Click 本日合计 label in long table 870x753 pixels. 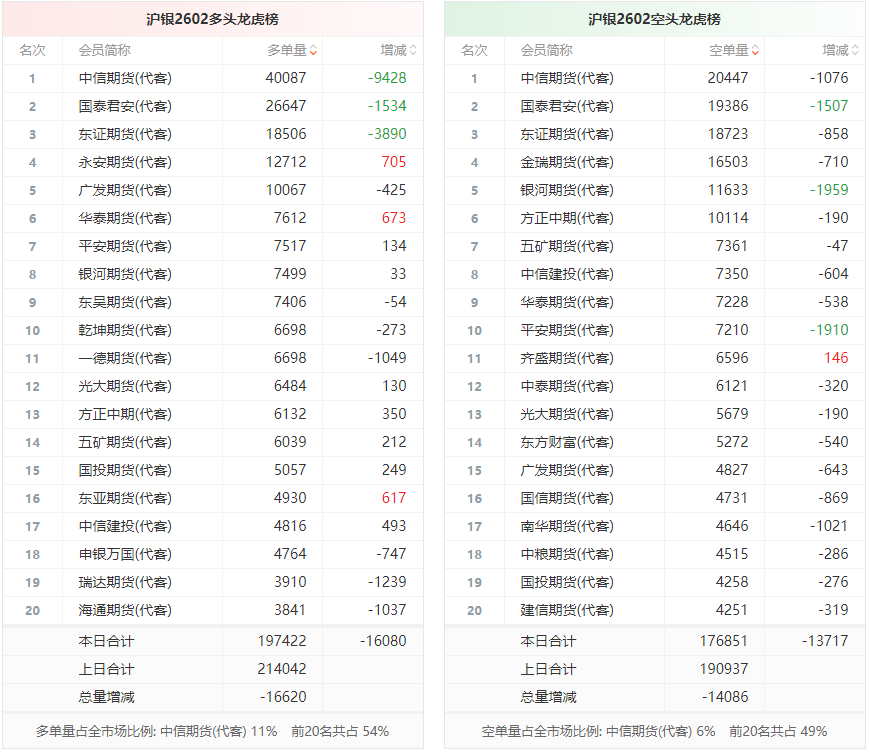pos(106,641)
